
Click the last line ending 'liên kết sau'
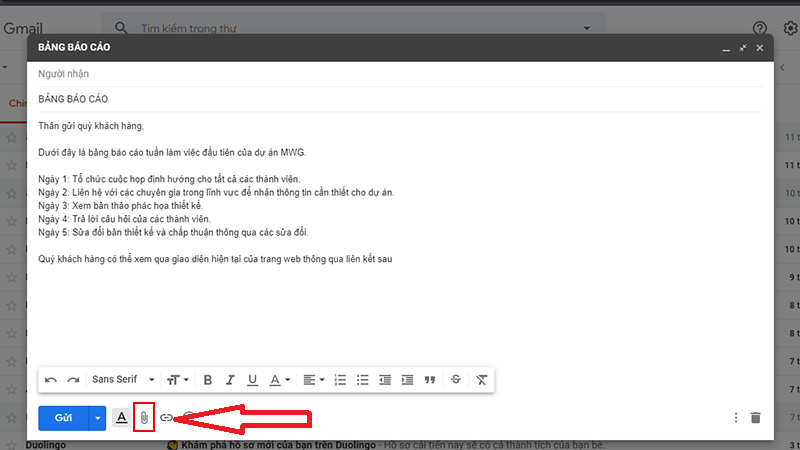215,259
